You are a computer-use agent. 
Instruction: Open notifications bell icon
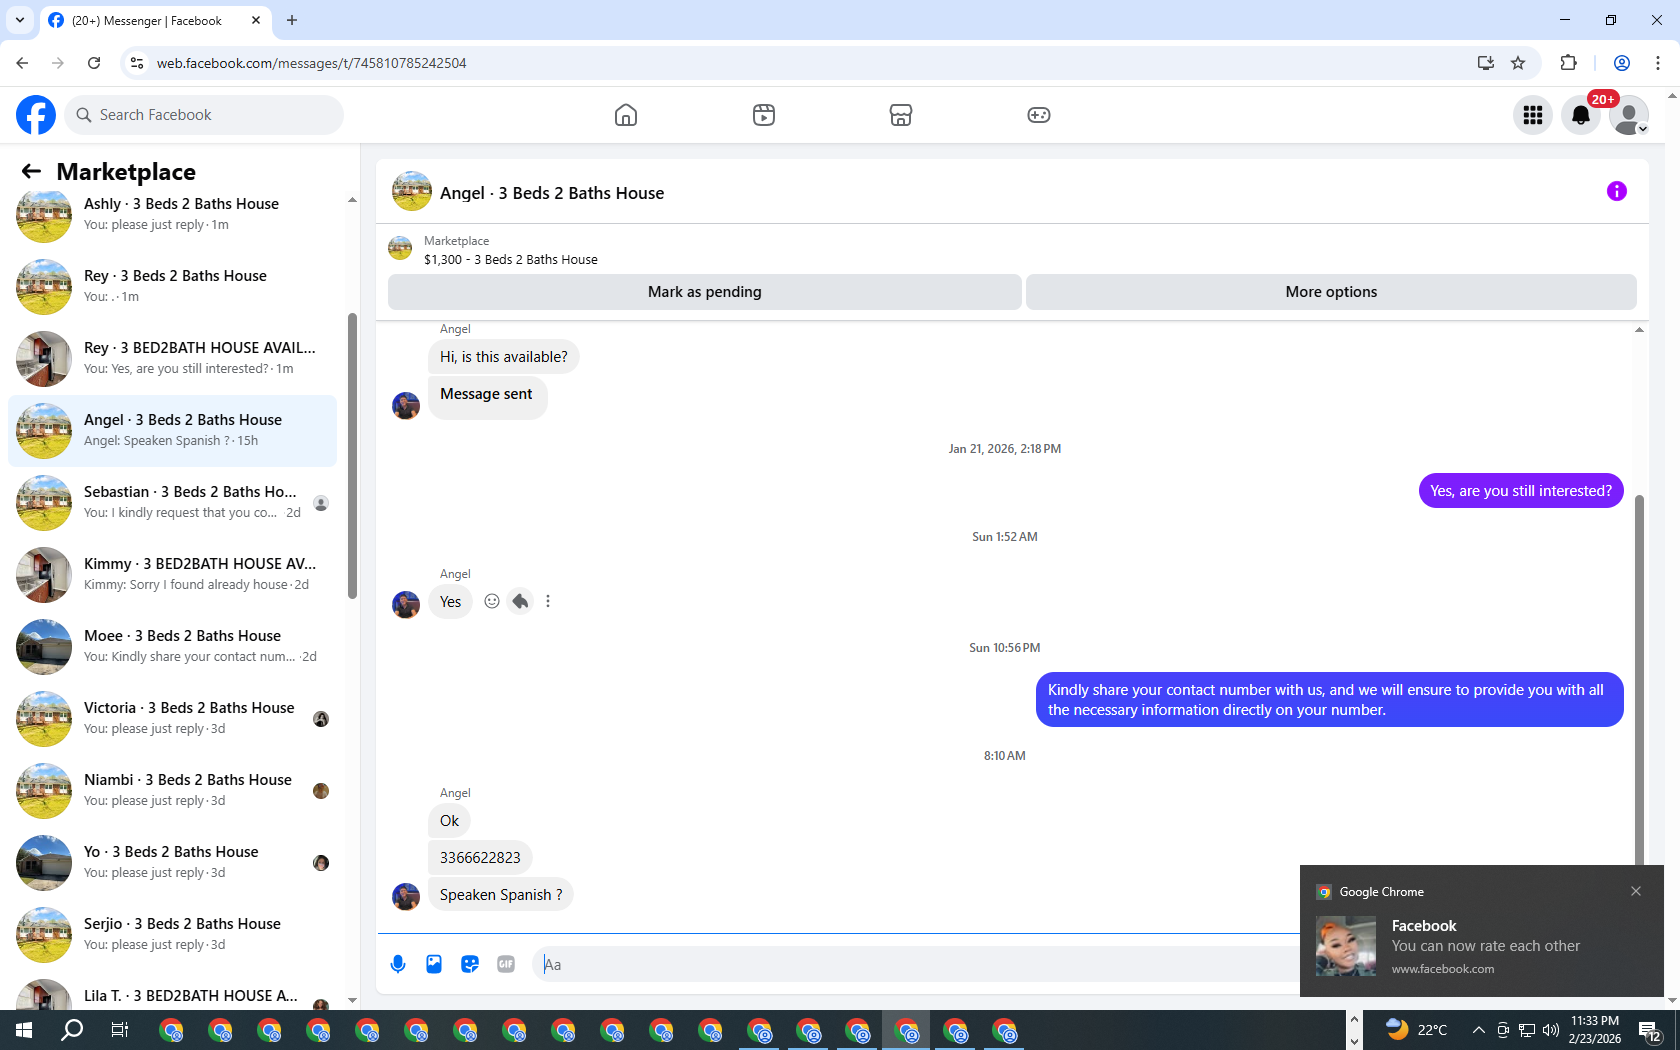(x=1581, y=115)
